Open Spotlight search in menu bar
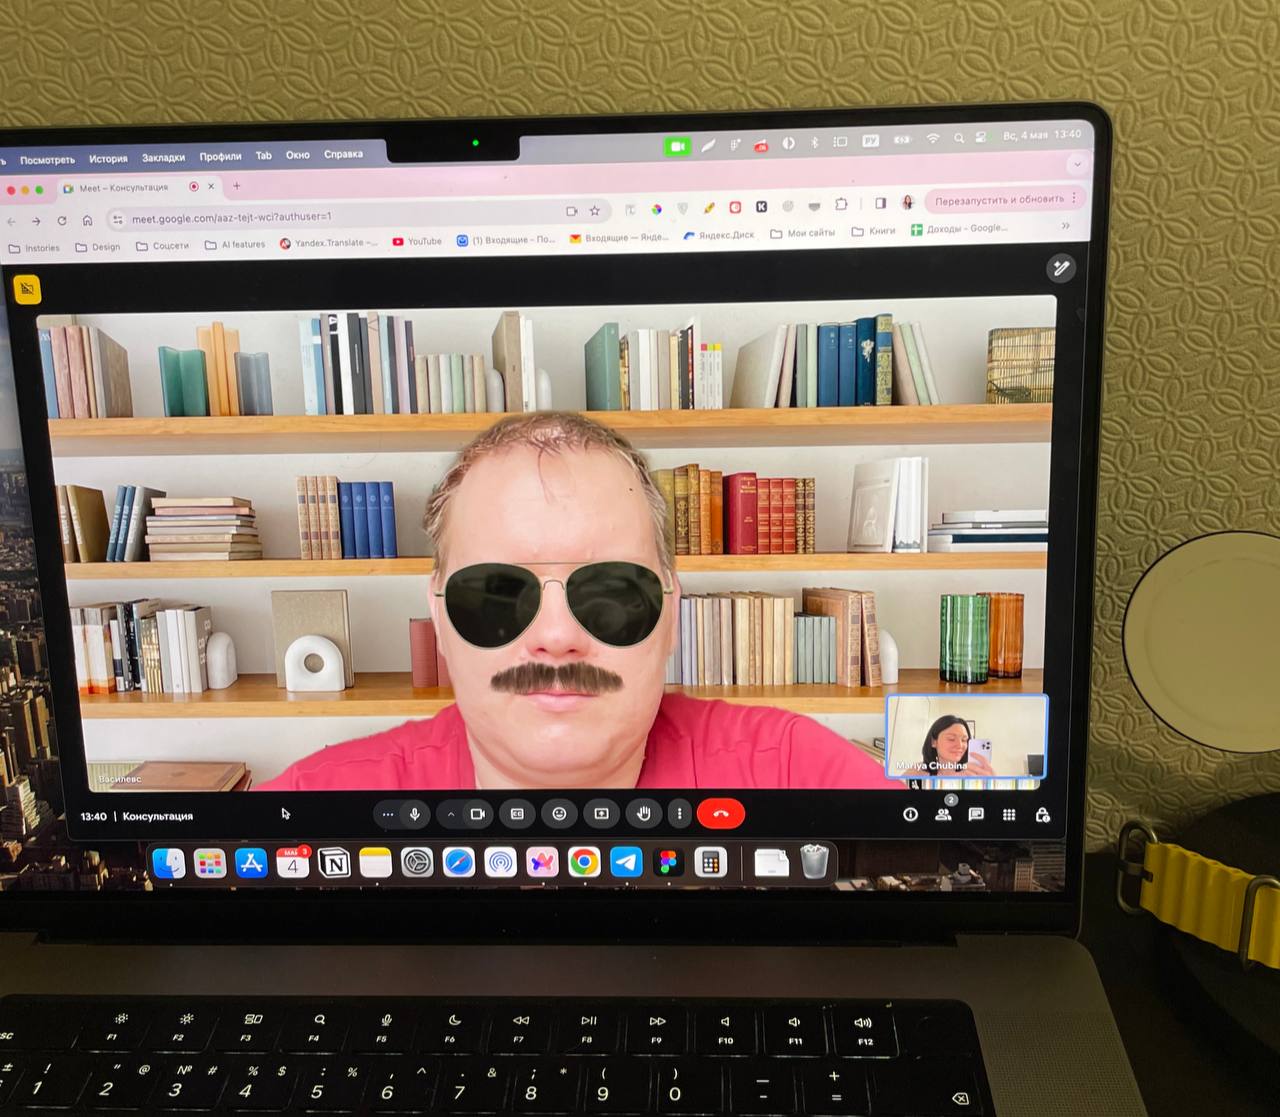Viewport: 1280px width, 1117px height. (x=959, y=138)
